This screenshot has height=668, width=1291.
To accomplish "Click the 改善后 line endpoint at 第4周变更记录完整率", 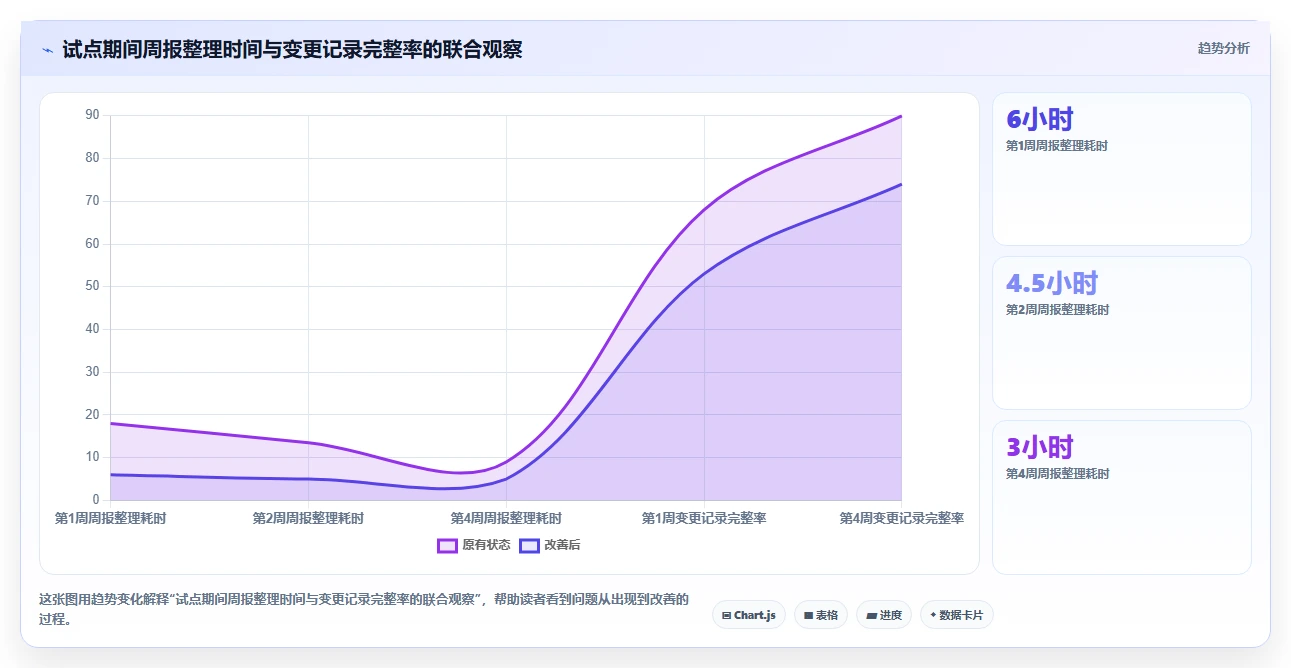I will click(901, 184).
